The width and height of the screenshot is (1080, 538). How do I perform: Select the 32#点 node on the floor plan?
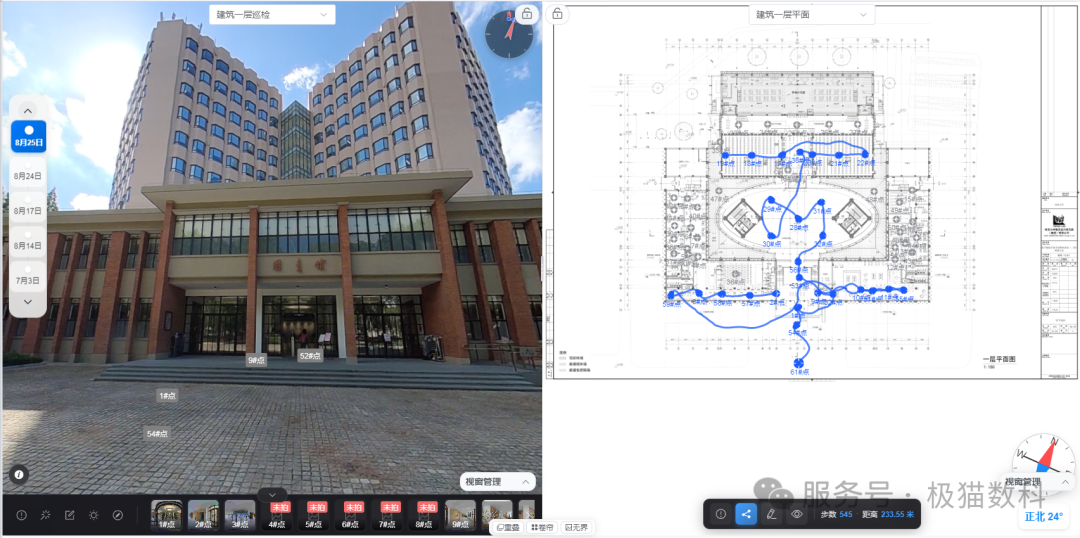[x=822, y=236]
